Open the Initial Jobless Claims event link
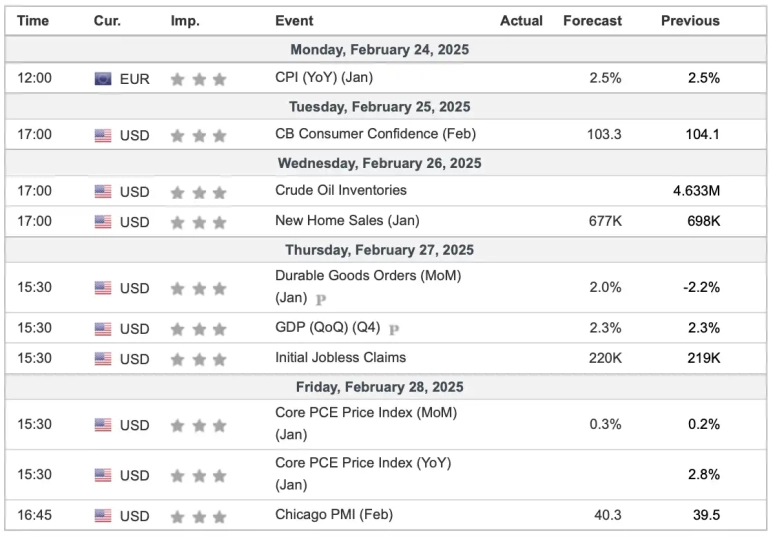Viewport: 773px width, 537px height. (x=340, y=357)
